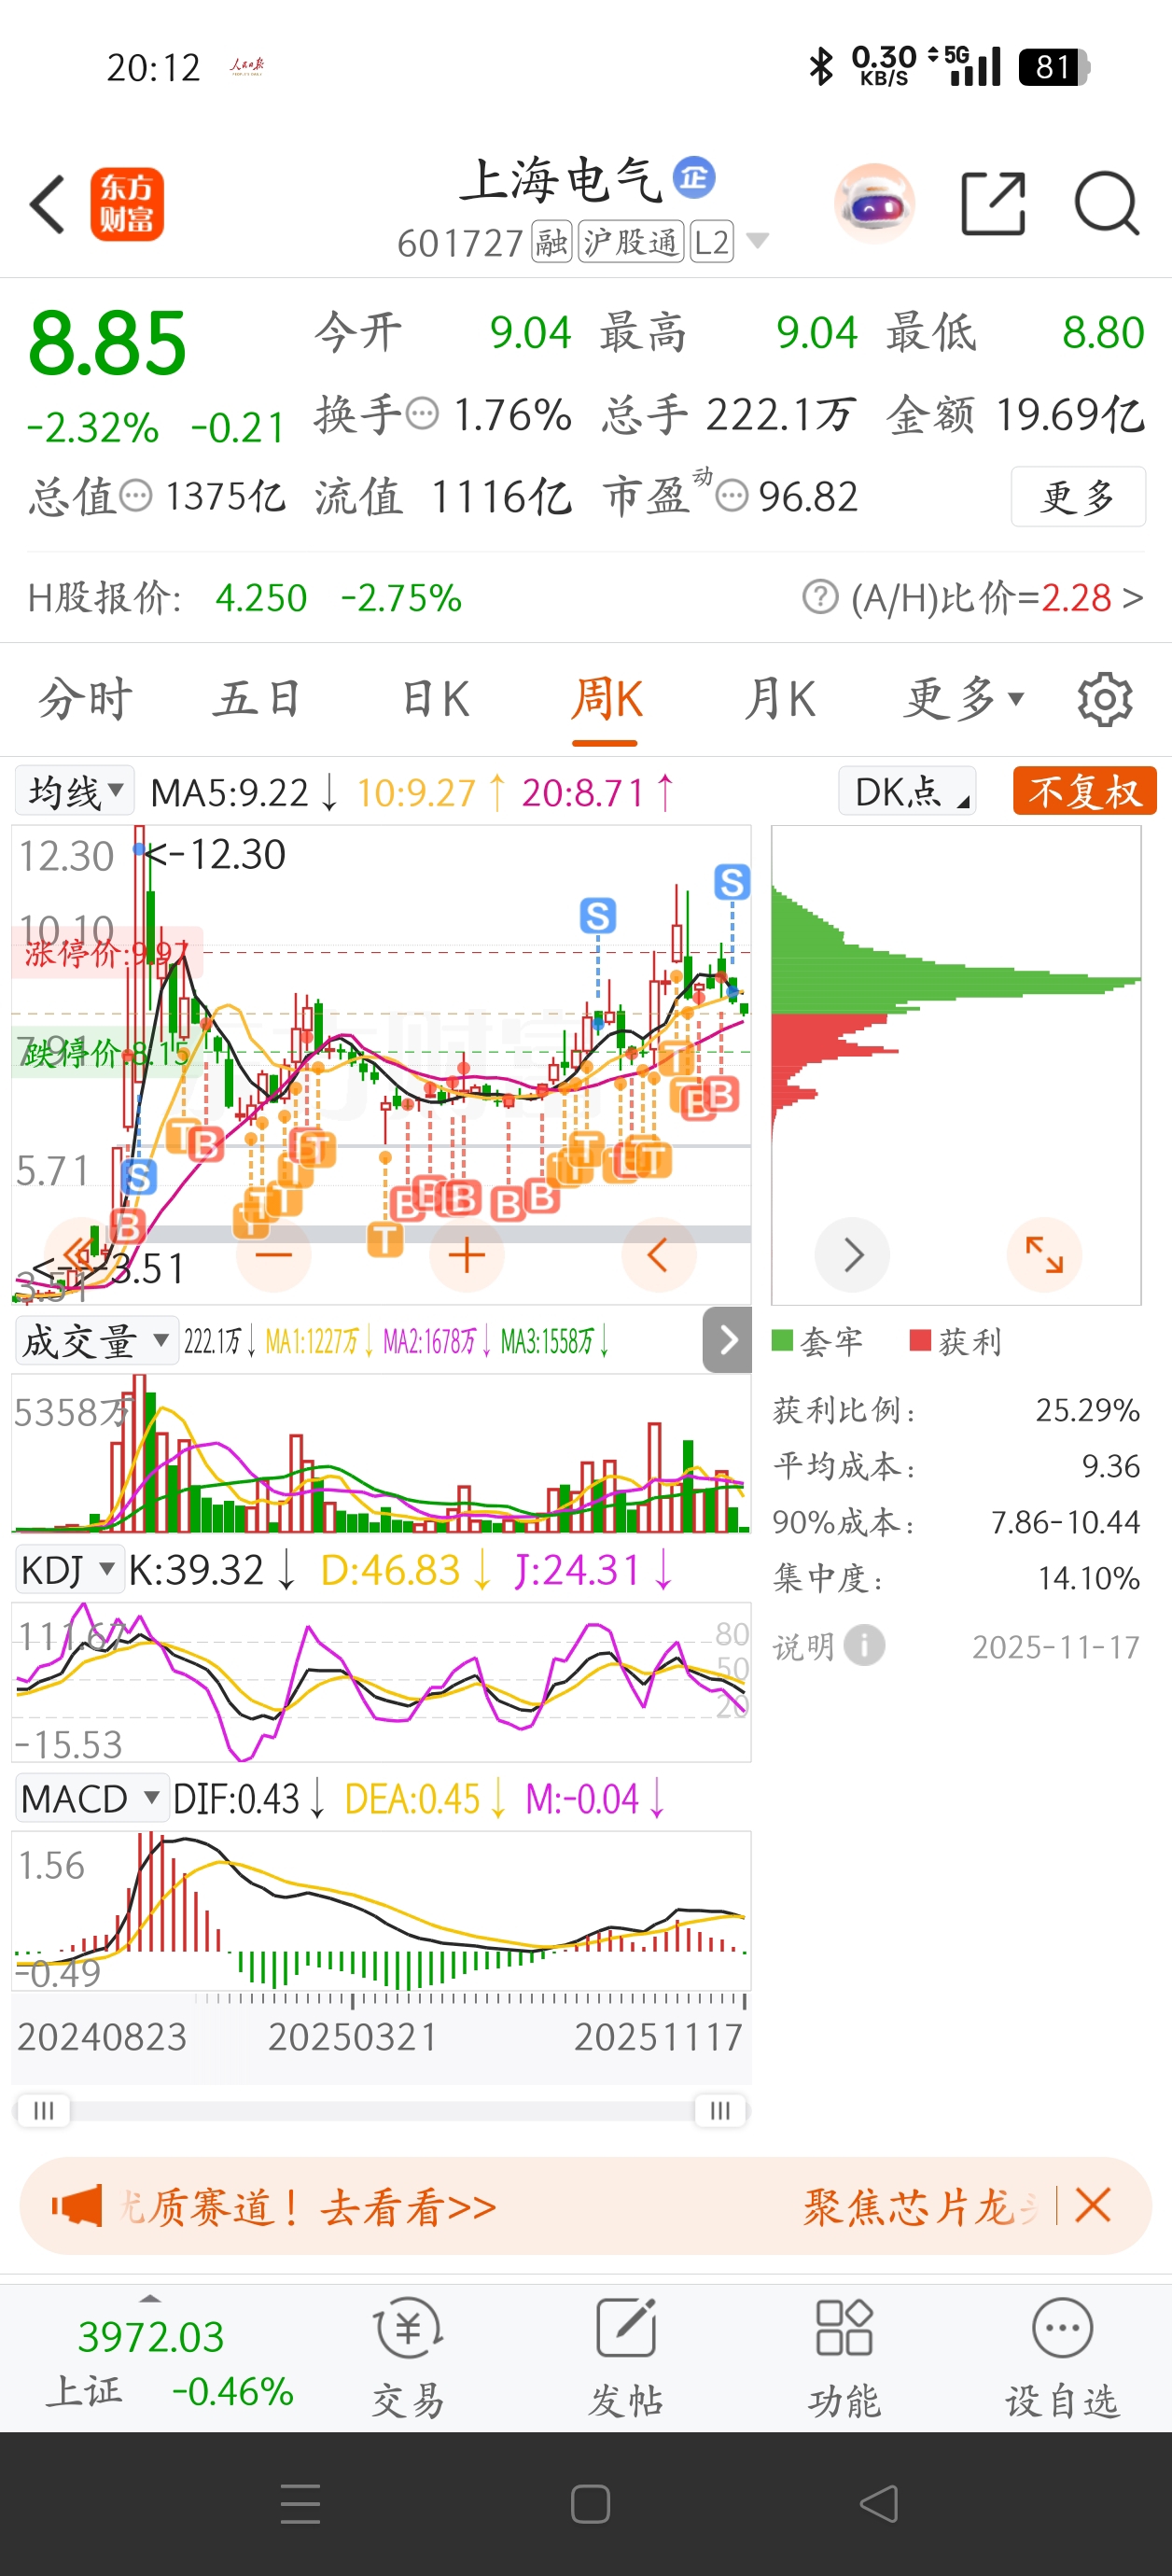
Task: Tap the top-right S sell marker
Action: pyautogui.click(x=732, y=882)
